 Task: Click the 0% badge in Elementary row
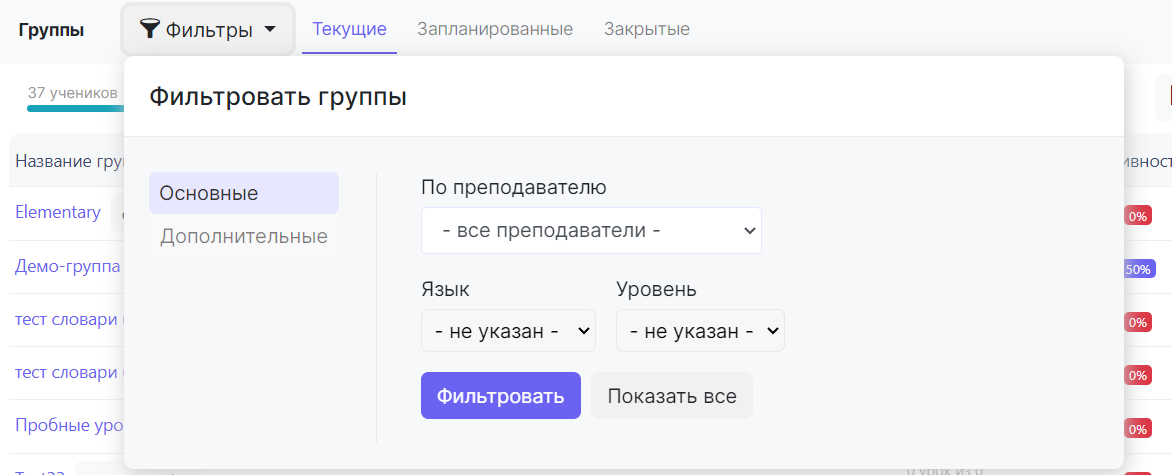coord(1138,216)
